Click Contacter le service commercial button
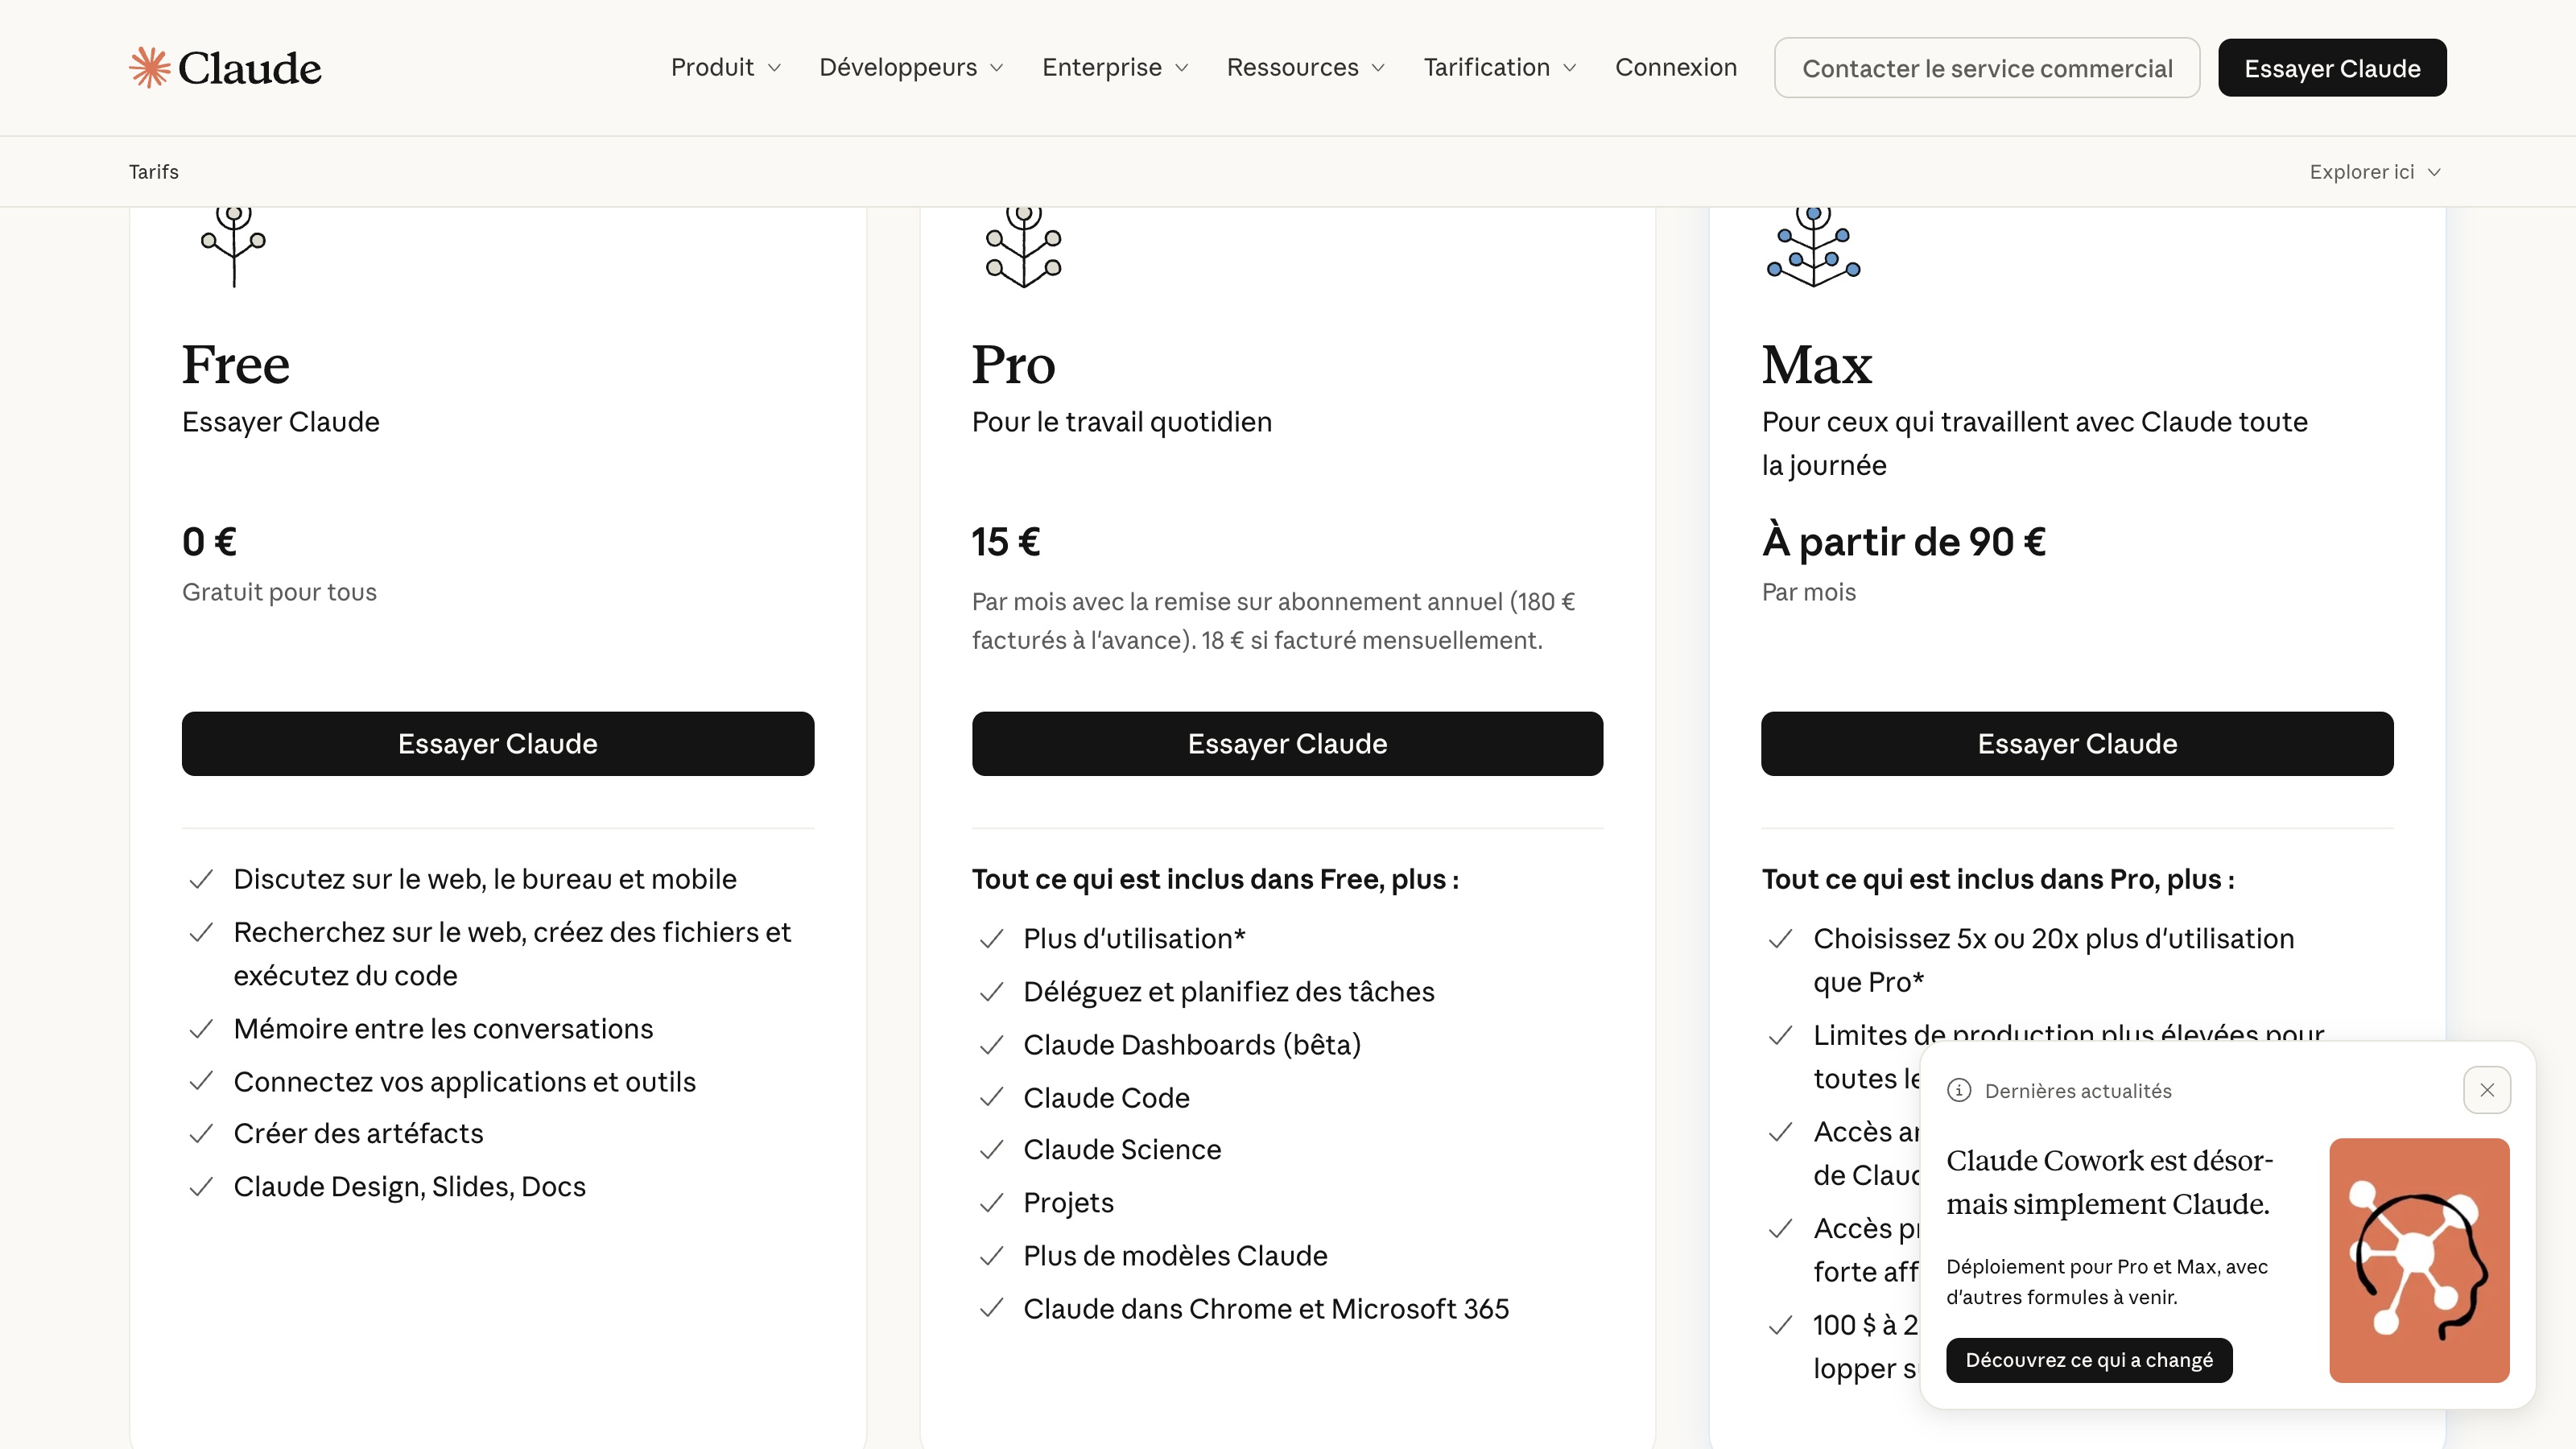The width and height of the screenshot is (2576, 1449). coord(1987,68)
